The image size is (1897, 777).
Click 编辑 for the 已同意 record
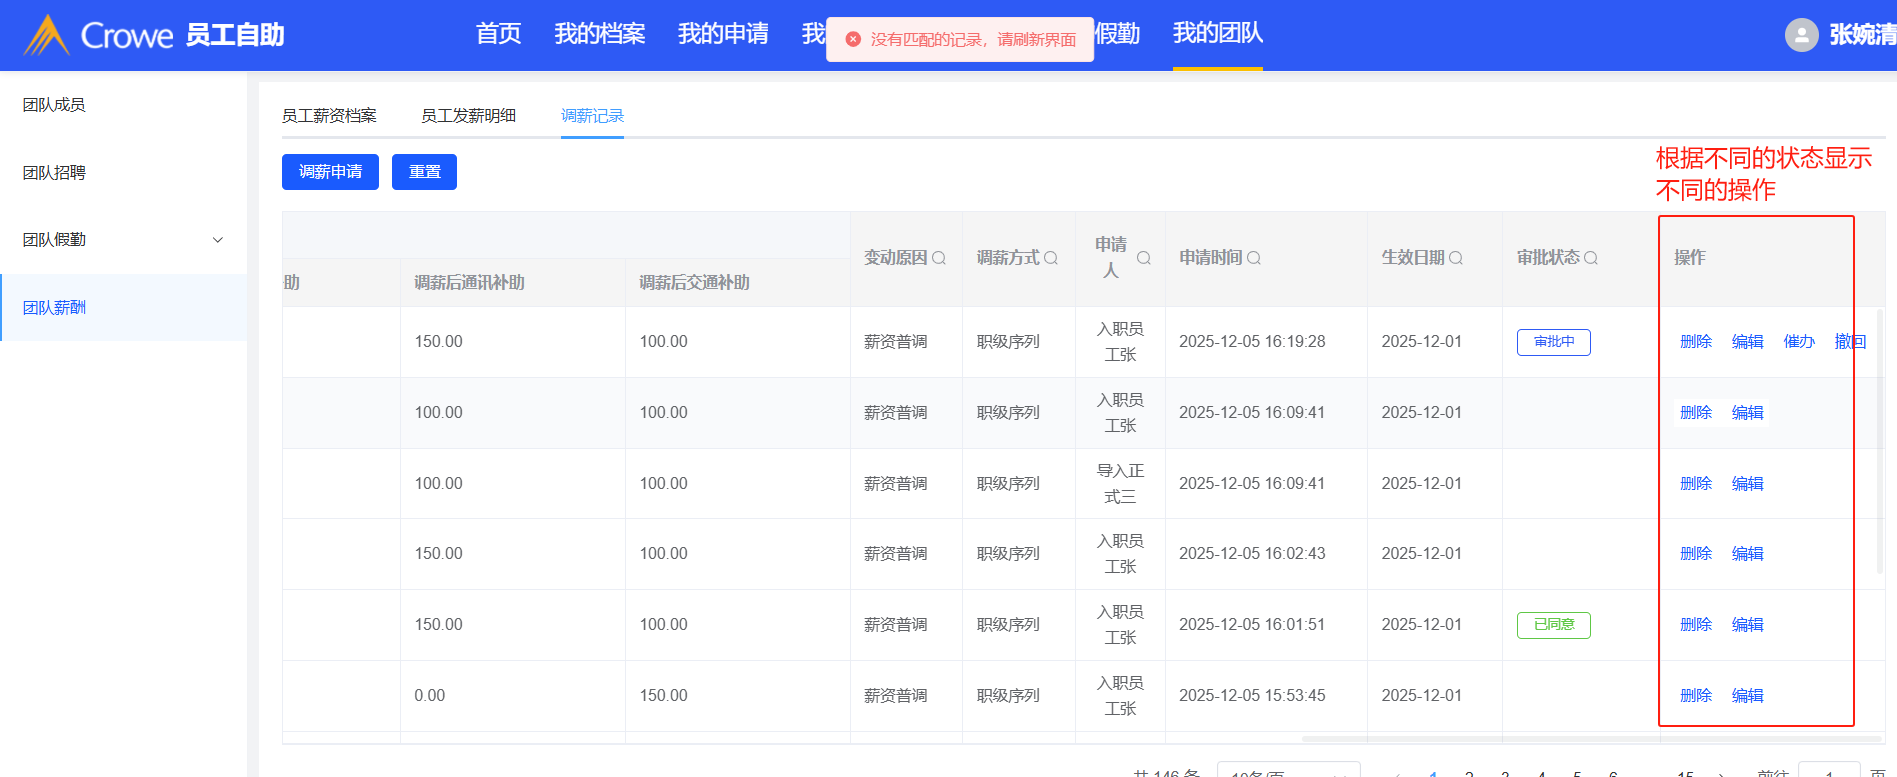[x=1747, y=625]
